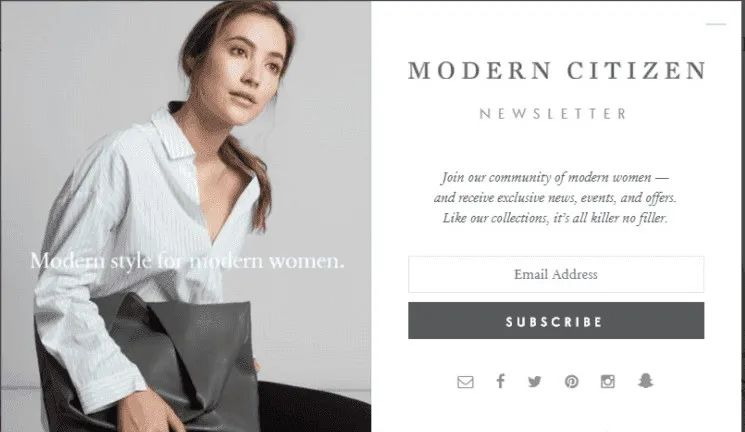The height and width of the screenshot is (432, 745).
Task: Click the 'Modern style for modern women' caption
Action: click(187, 260)
